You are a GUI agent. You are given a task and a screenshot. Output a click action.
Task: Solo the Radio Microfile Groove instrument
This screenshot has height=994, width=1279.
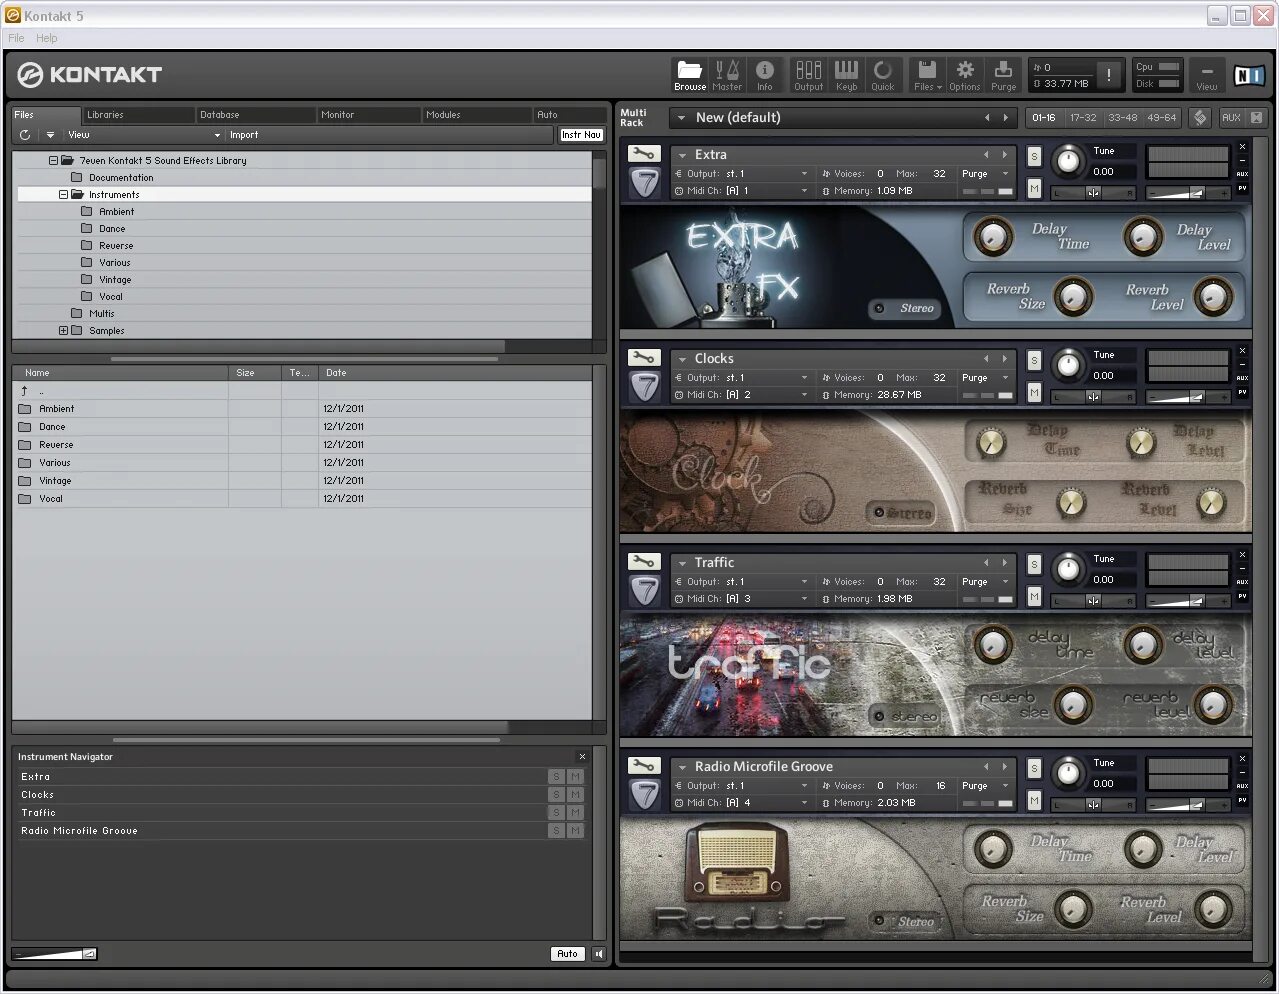[x=1034, y=769]
